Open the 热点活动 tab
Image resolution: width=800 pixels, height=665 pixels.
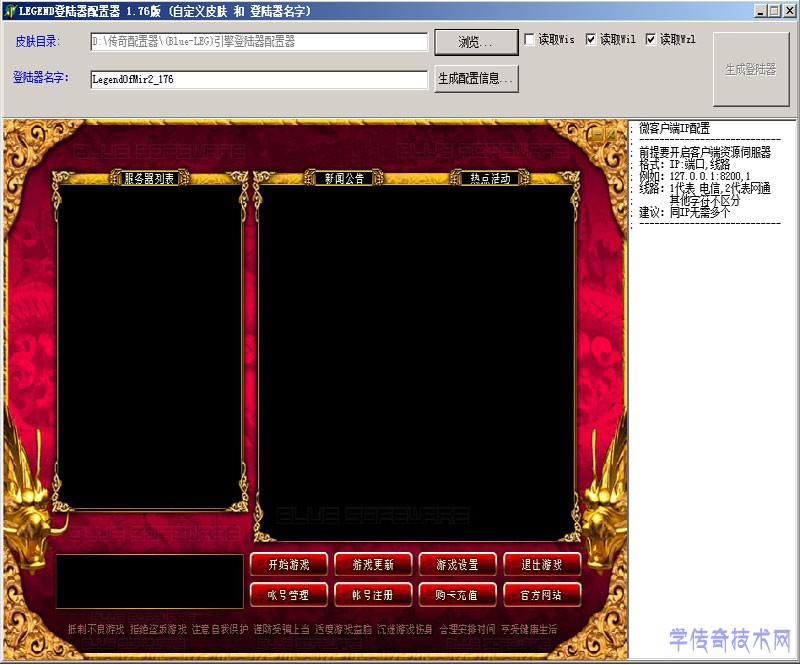tap(490, 179)
